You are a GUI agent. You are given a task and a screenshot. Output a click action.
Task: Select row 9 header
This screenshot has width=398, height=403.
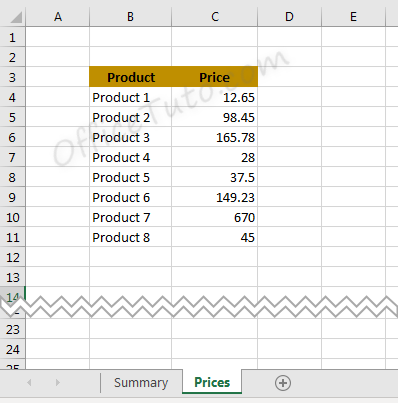12,197
